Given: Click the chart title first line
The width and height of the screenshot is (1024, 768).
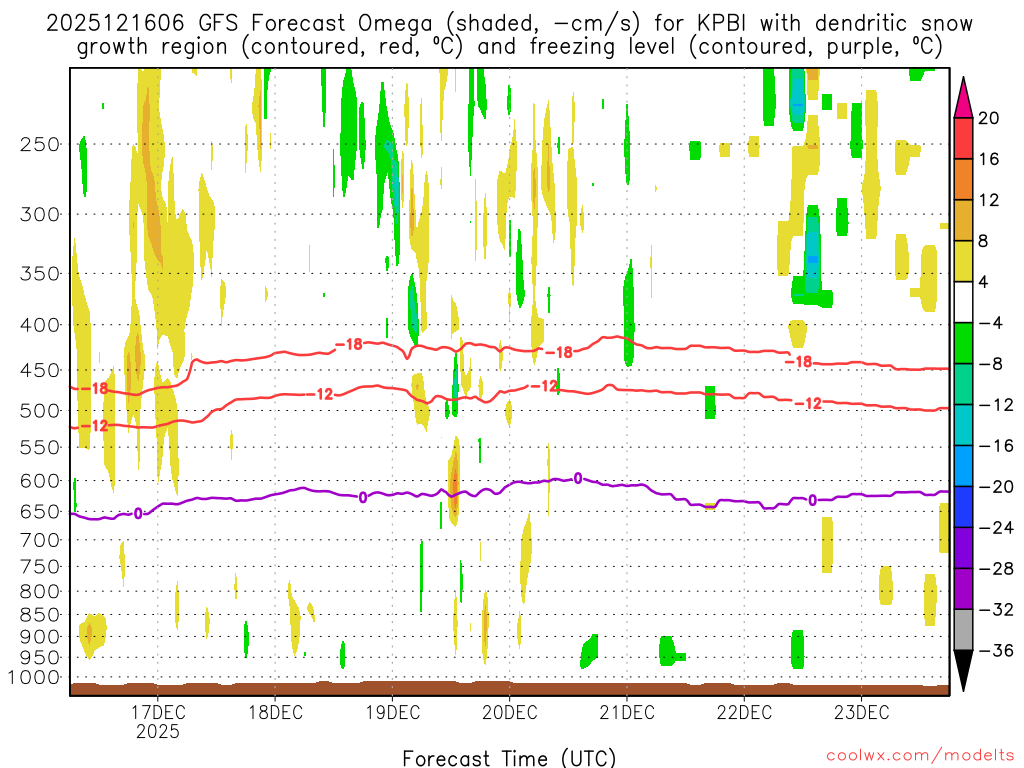Looking at the screenshot, I should [509, 24].
